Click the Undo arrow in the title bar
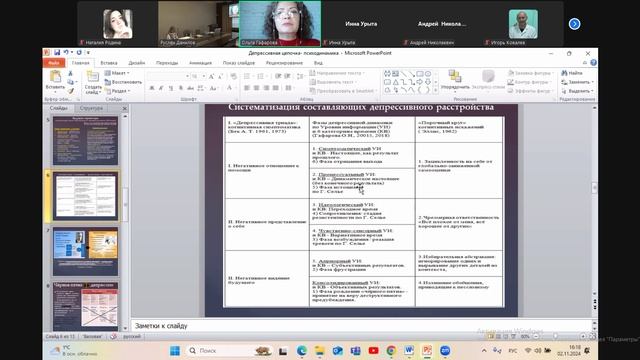 [66, 53]
